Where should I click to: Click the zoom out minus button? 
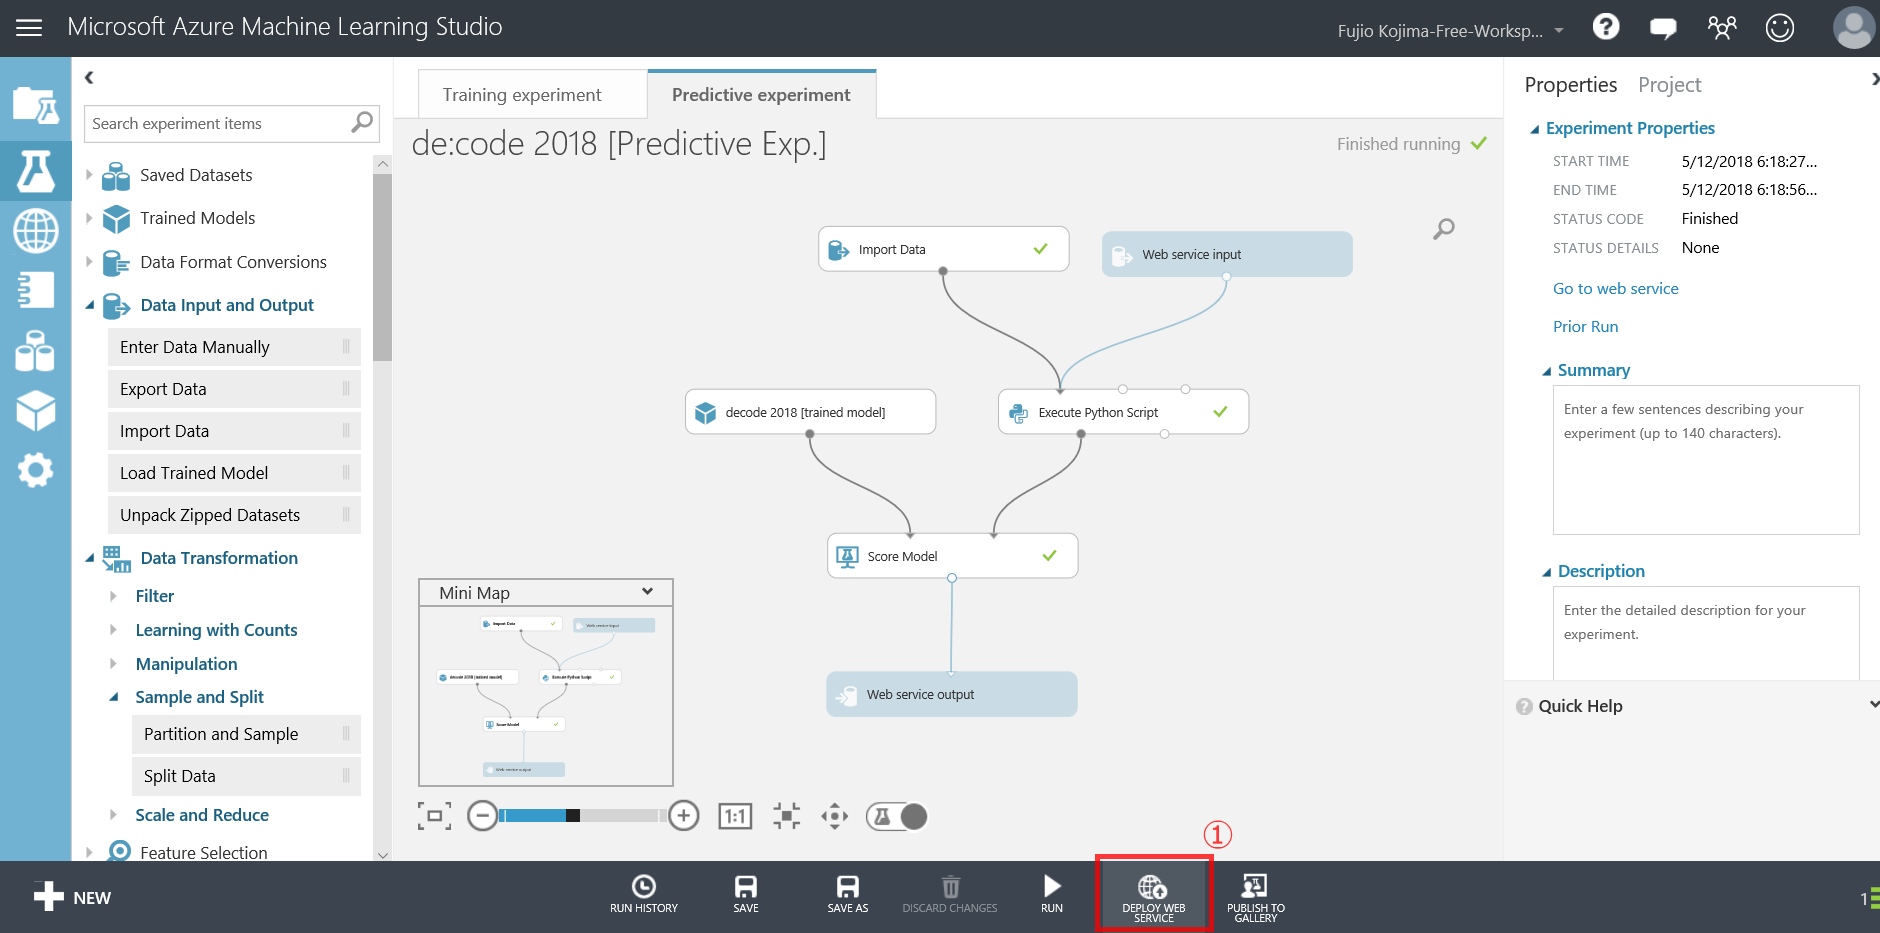482,816
